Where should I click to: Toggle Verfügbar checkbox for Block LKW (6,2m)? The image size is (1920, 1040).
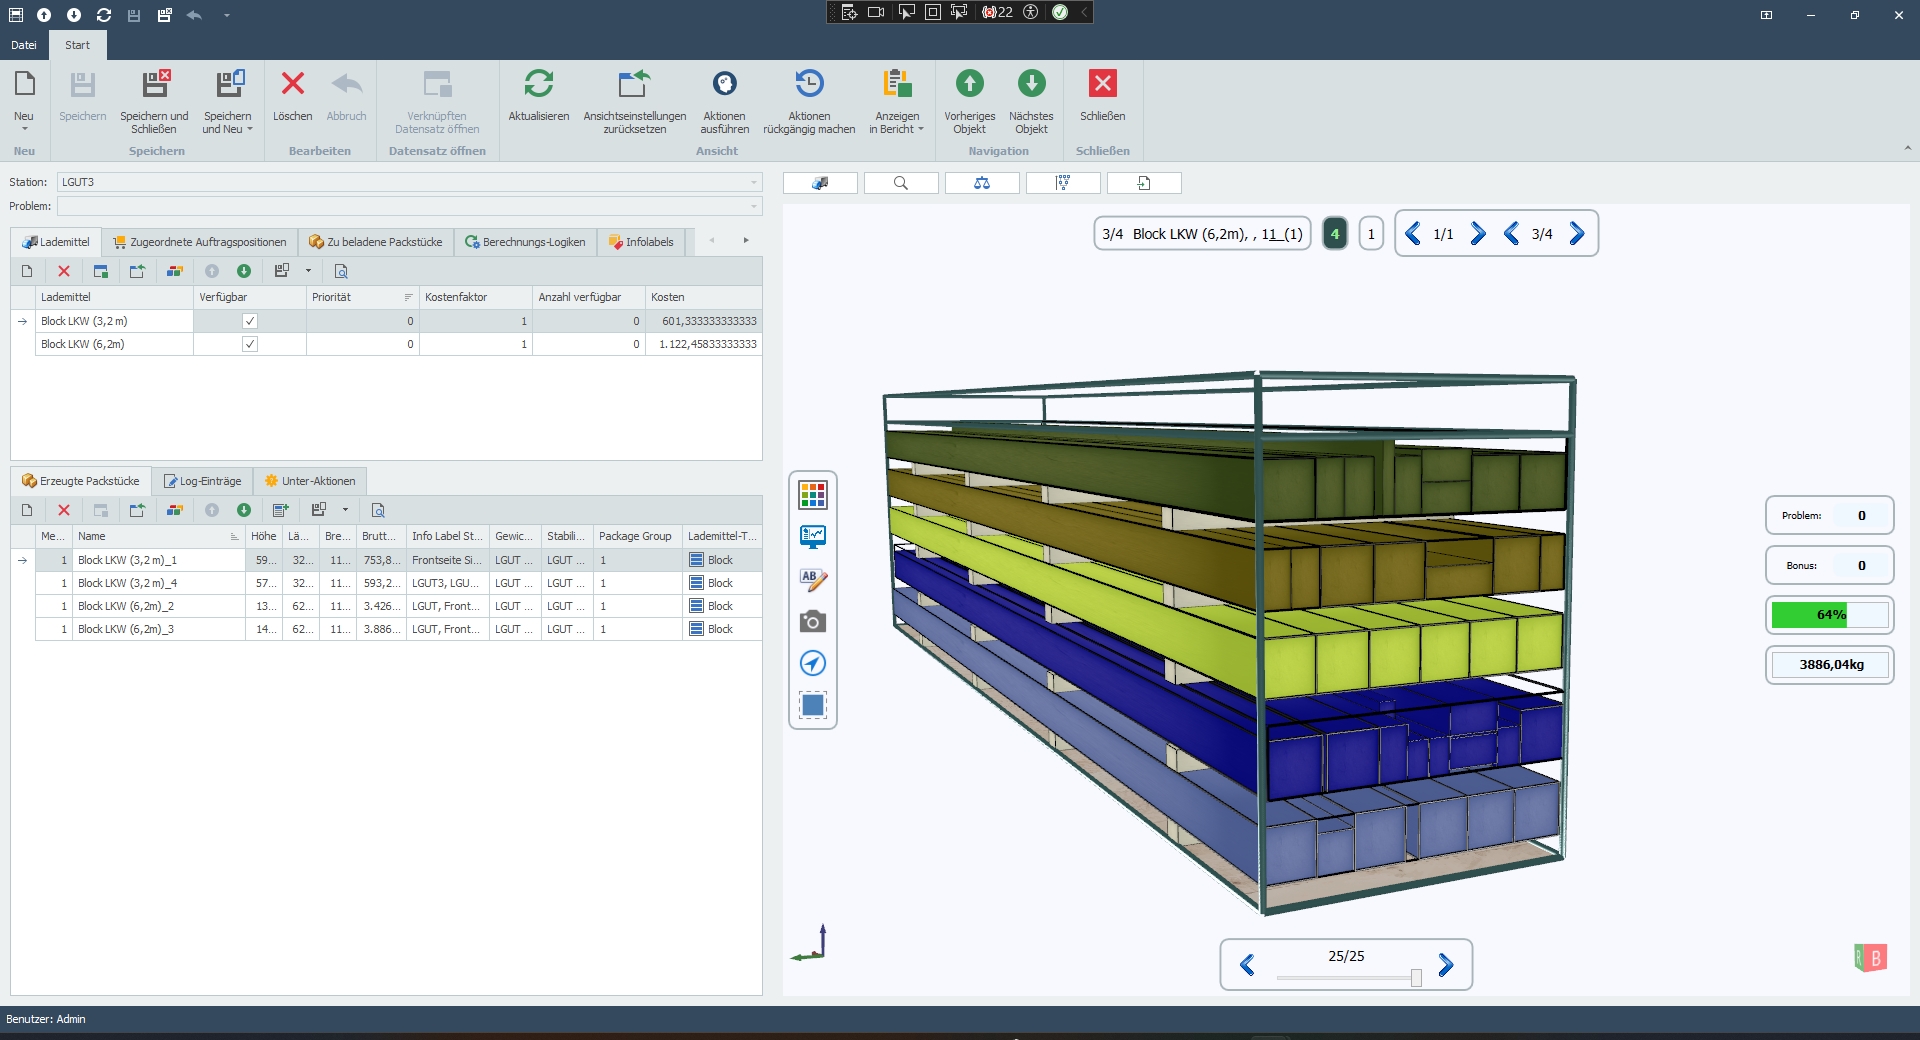(250, 344)
